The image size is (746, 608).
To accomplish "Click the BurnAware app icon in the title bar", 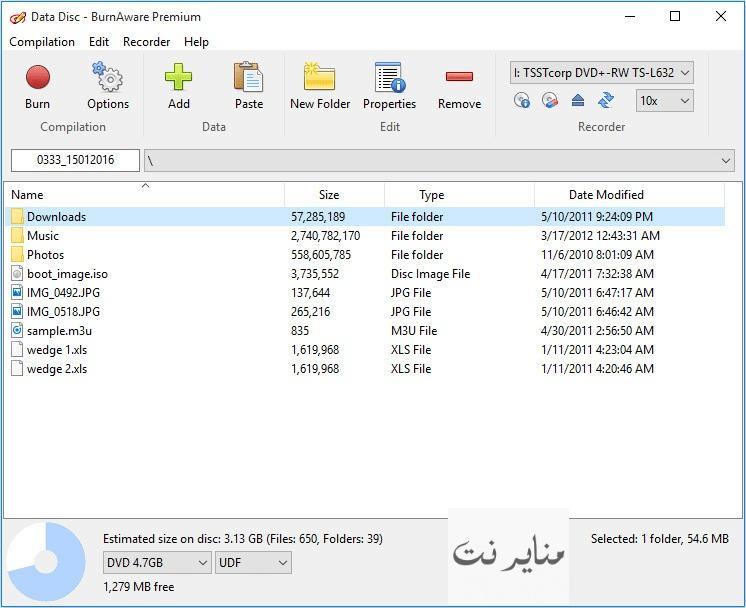I will tap(18, 18).
